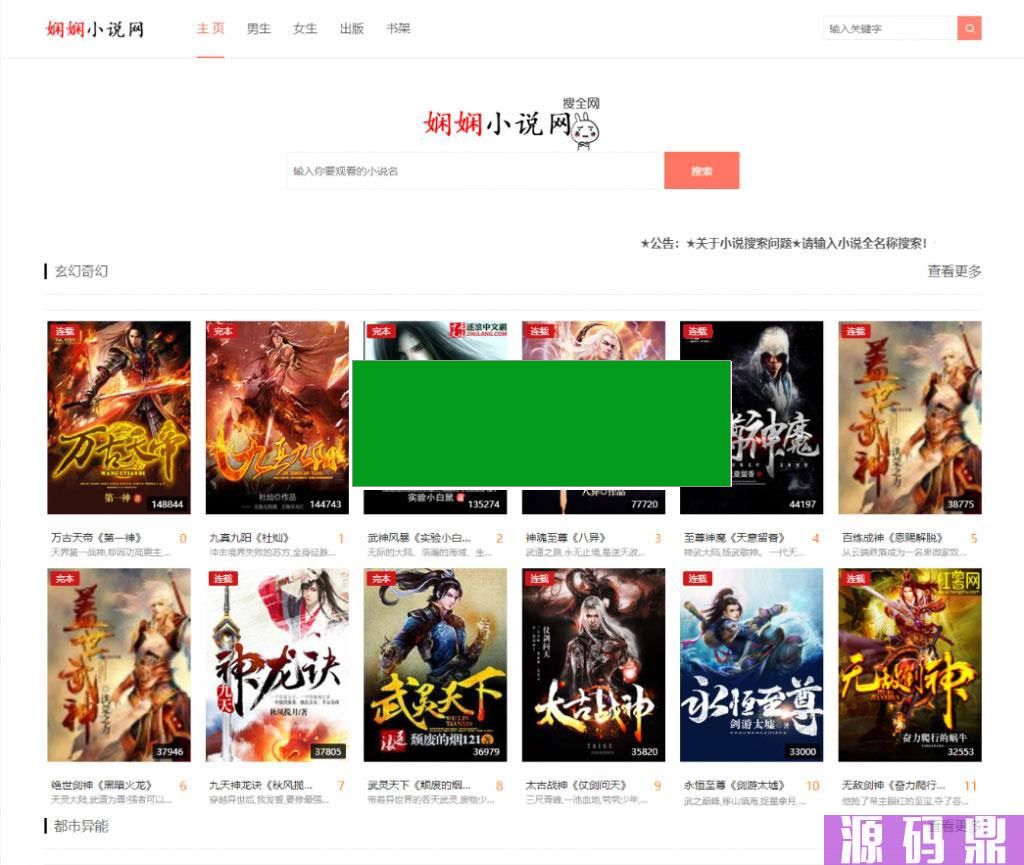Click the view count 148844

pos(167,504)
